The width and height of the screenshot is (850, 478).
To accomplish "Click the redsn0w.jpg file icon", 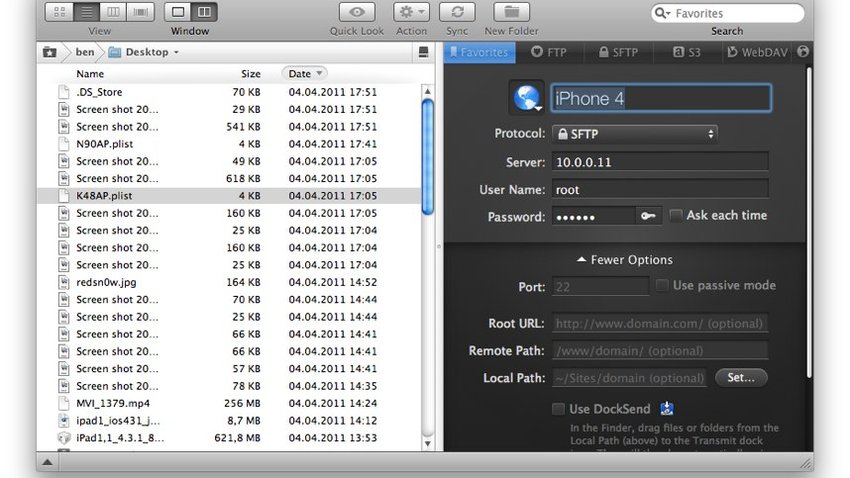I will (64, 282).
